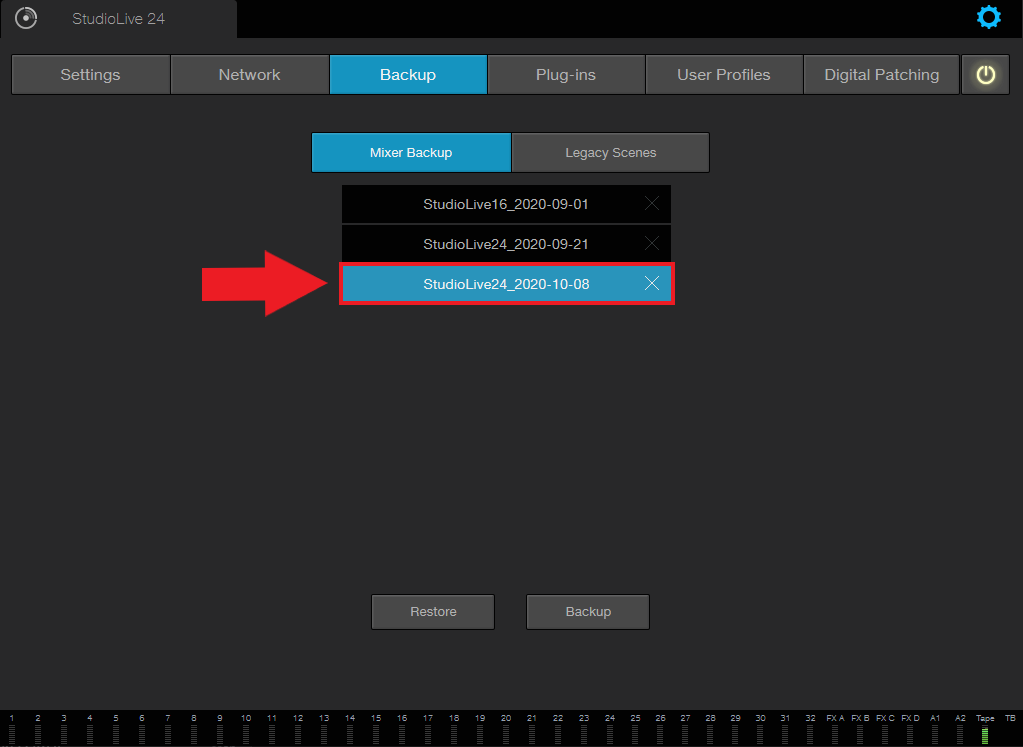Open the Digital Patching tab
This screenshot has height=747, width=1023.
[881, 74]
